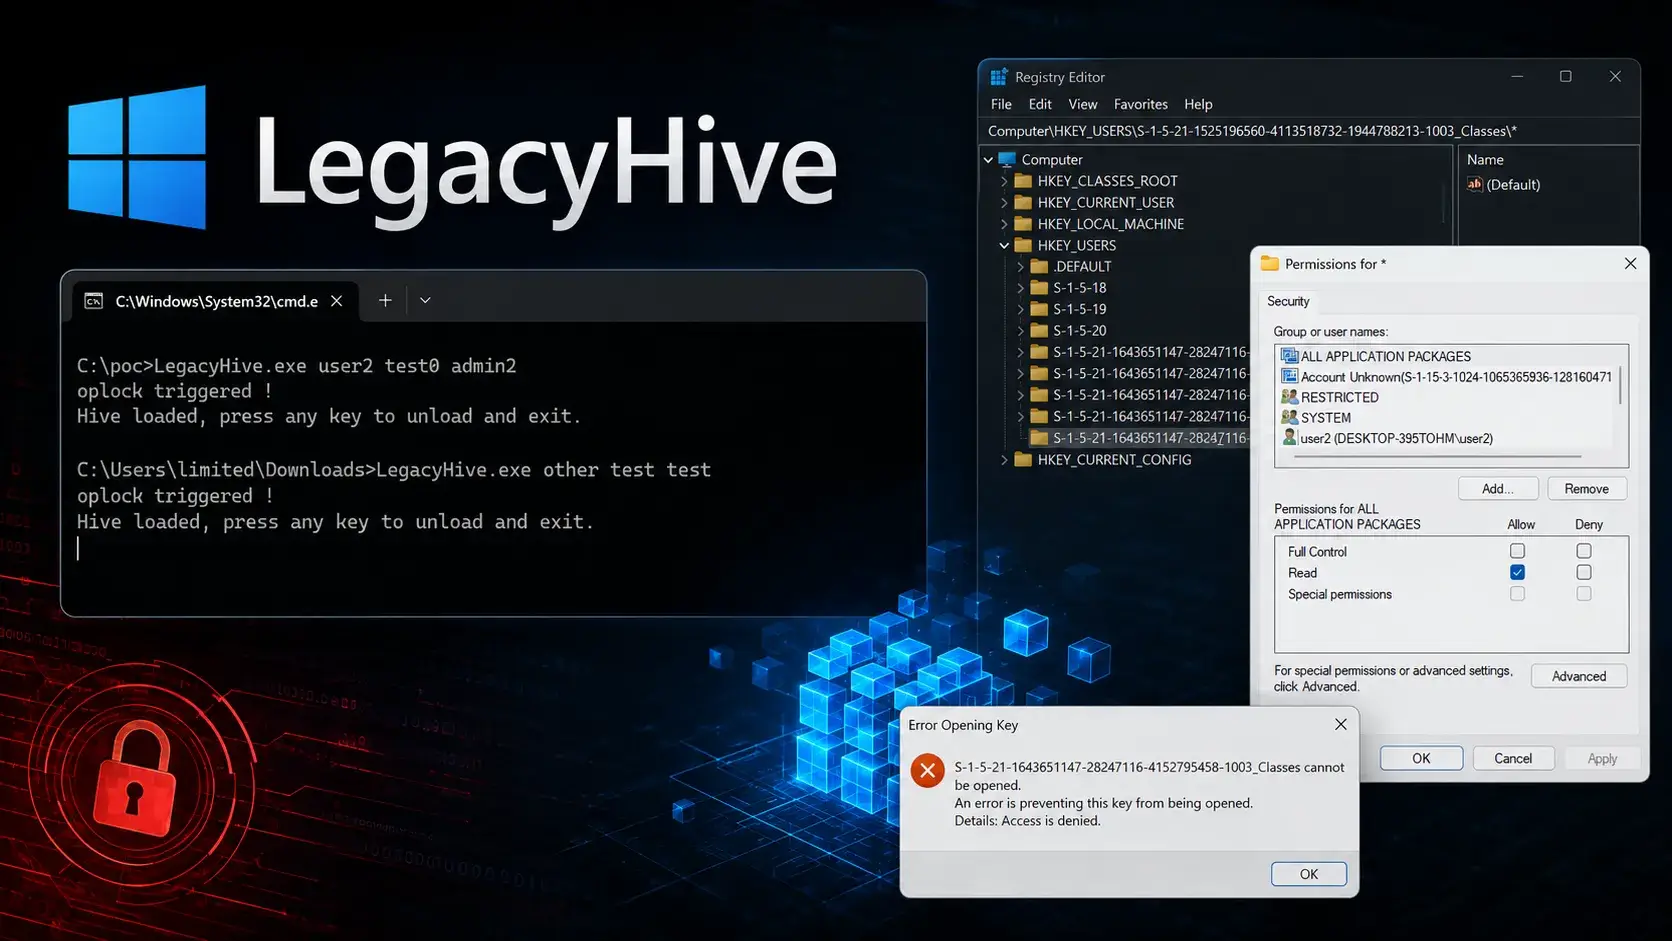This screenshot has height=941, width=1672.
Task: Open the terminal tab dropdown chevron
Action: coord(425,300)
